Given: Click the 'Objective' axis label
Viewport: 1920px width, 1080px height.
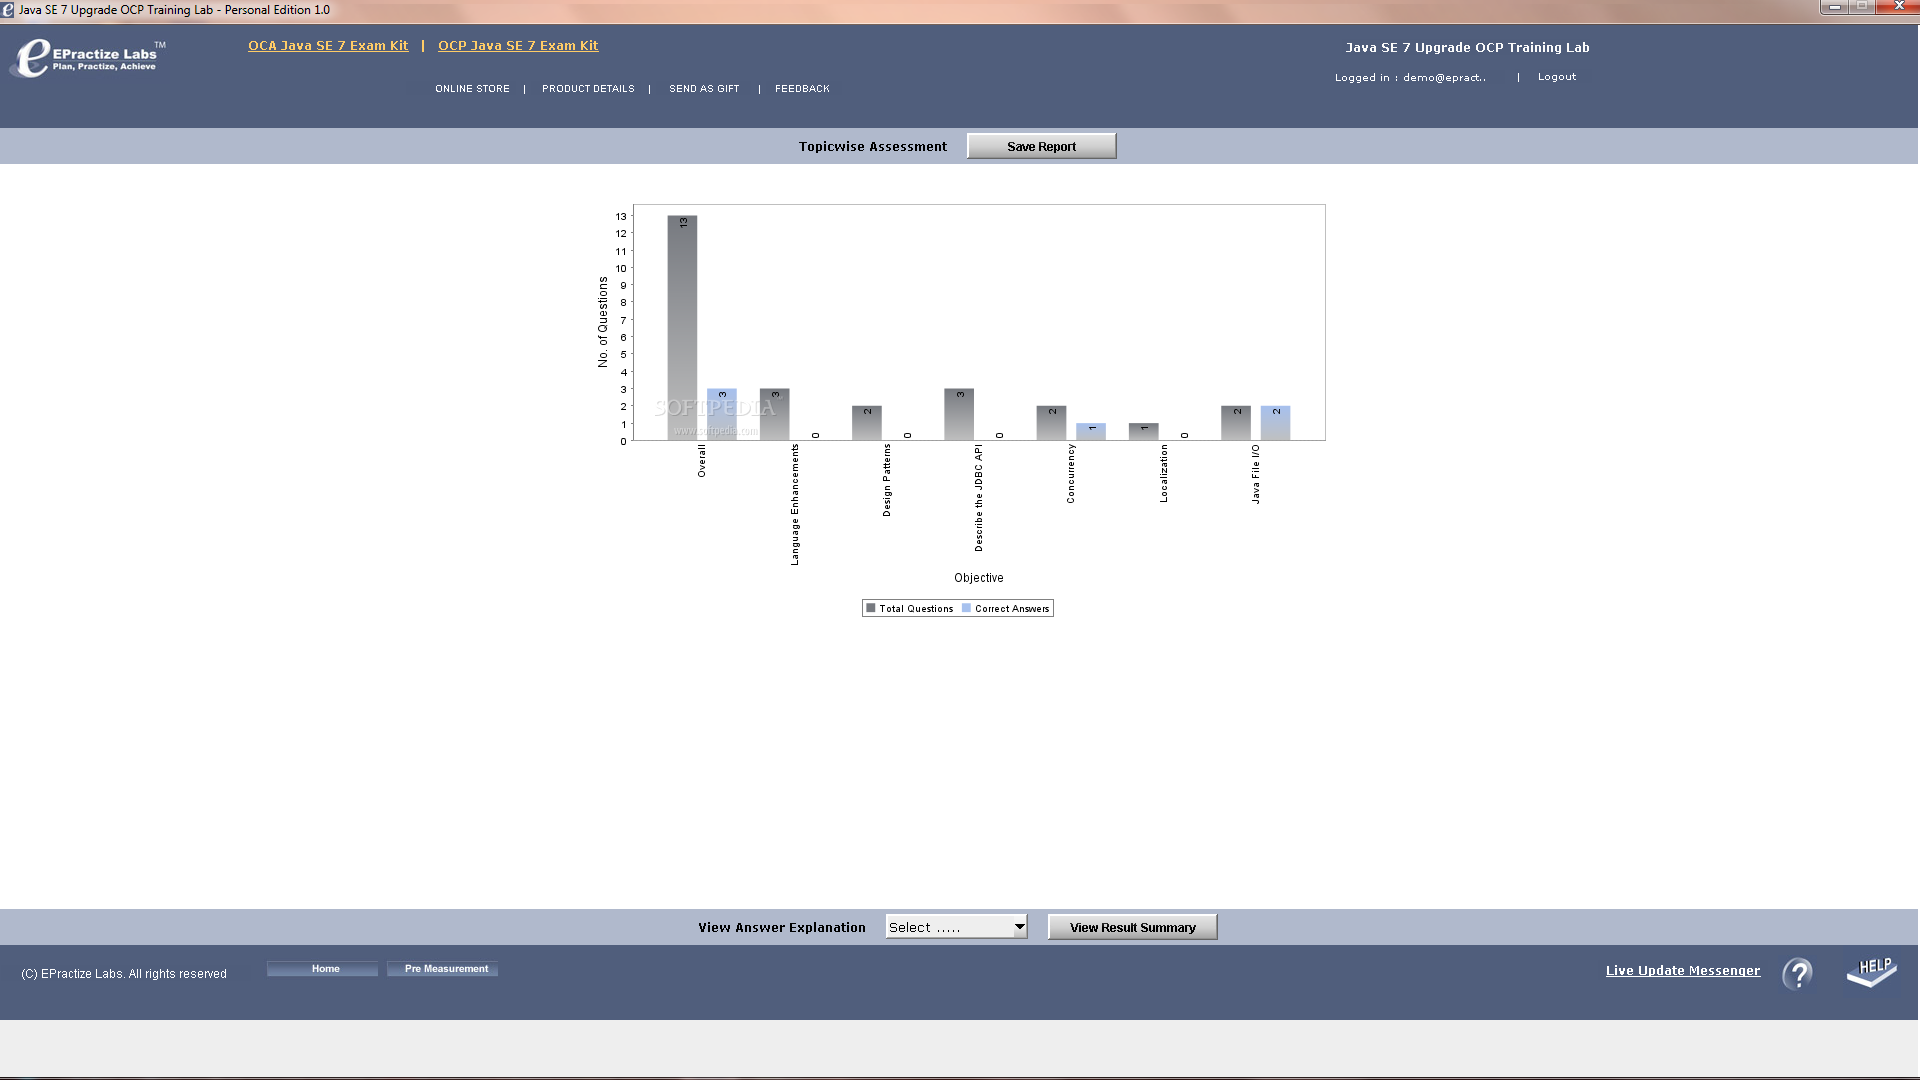Looking at the screenshot, I should click(978, 578).
